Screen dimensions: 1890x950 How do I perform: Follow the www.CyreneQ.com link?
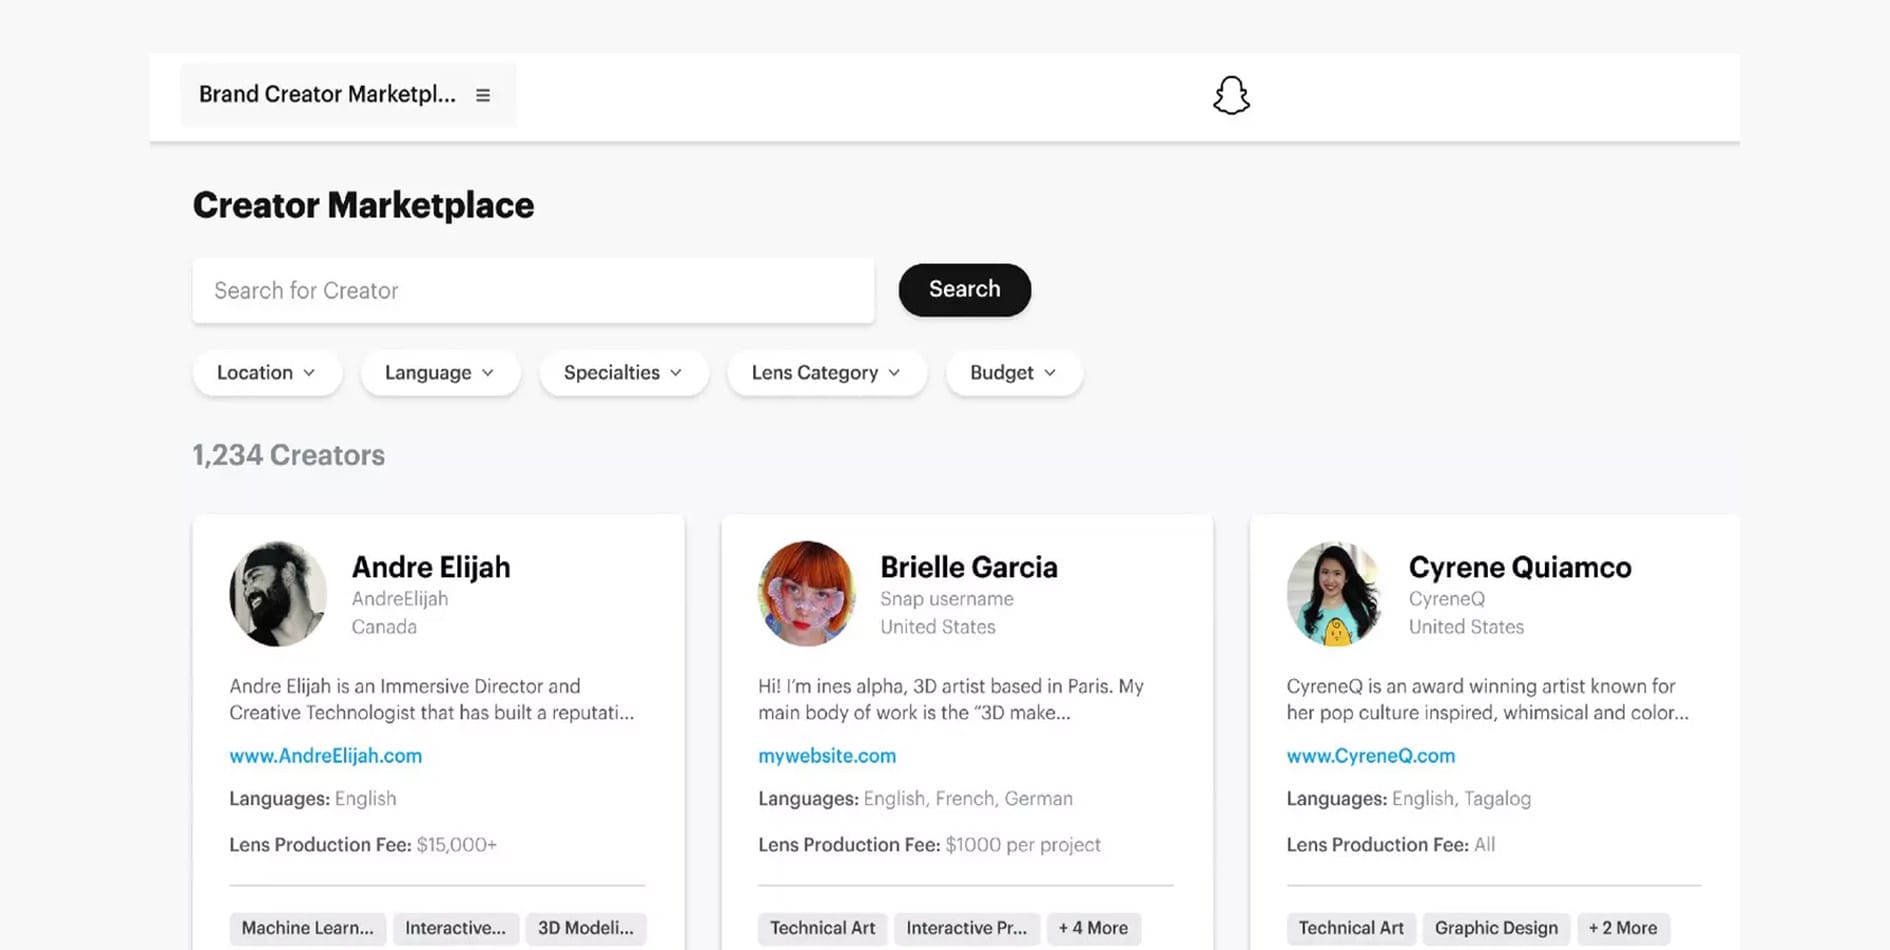tap(1370, 756)
